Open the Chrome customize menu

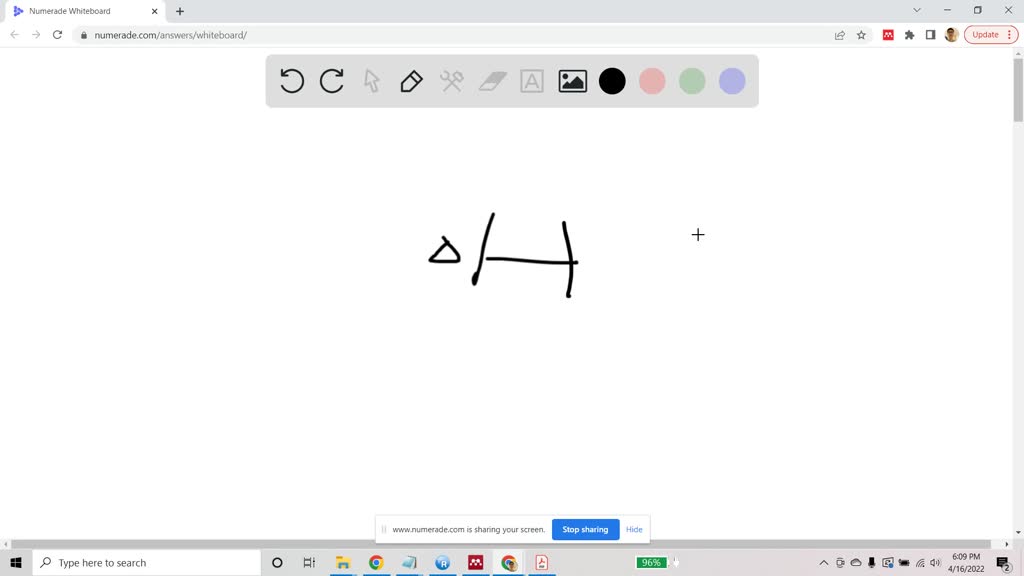(1009, 33)
